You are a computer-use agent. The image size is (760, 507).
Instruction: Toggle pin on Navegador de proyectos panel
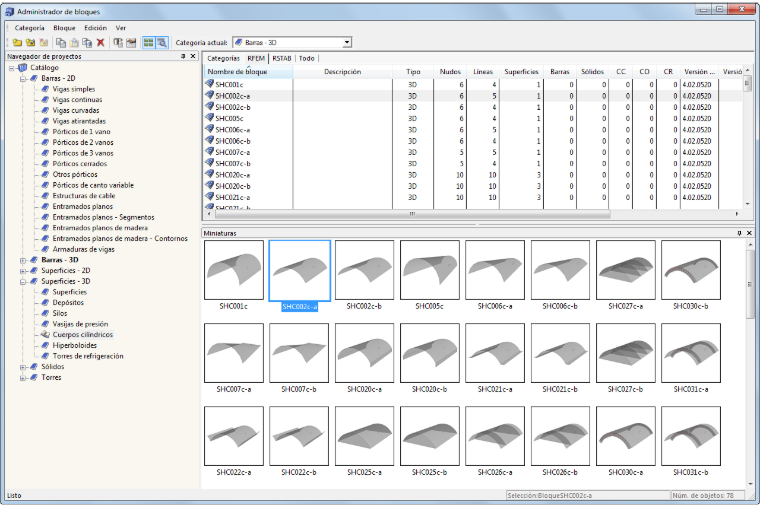pos(183,56)
